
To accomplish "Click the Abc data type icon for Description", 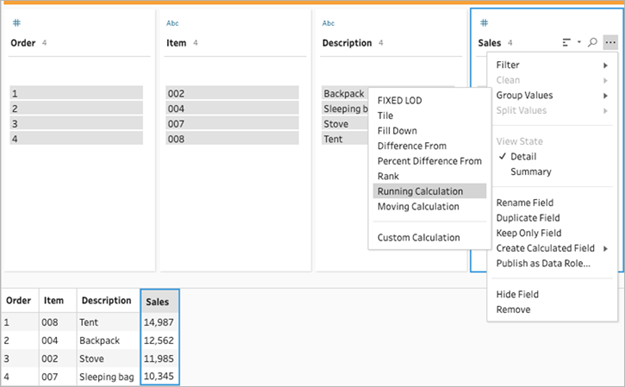I will pyautogui.click(x=328, y=23).
